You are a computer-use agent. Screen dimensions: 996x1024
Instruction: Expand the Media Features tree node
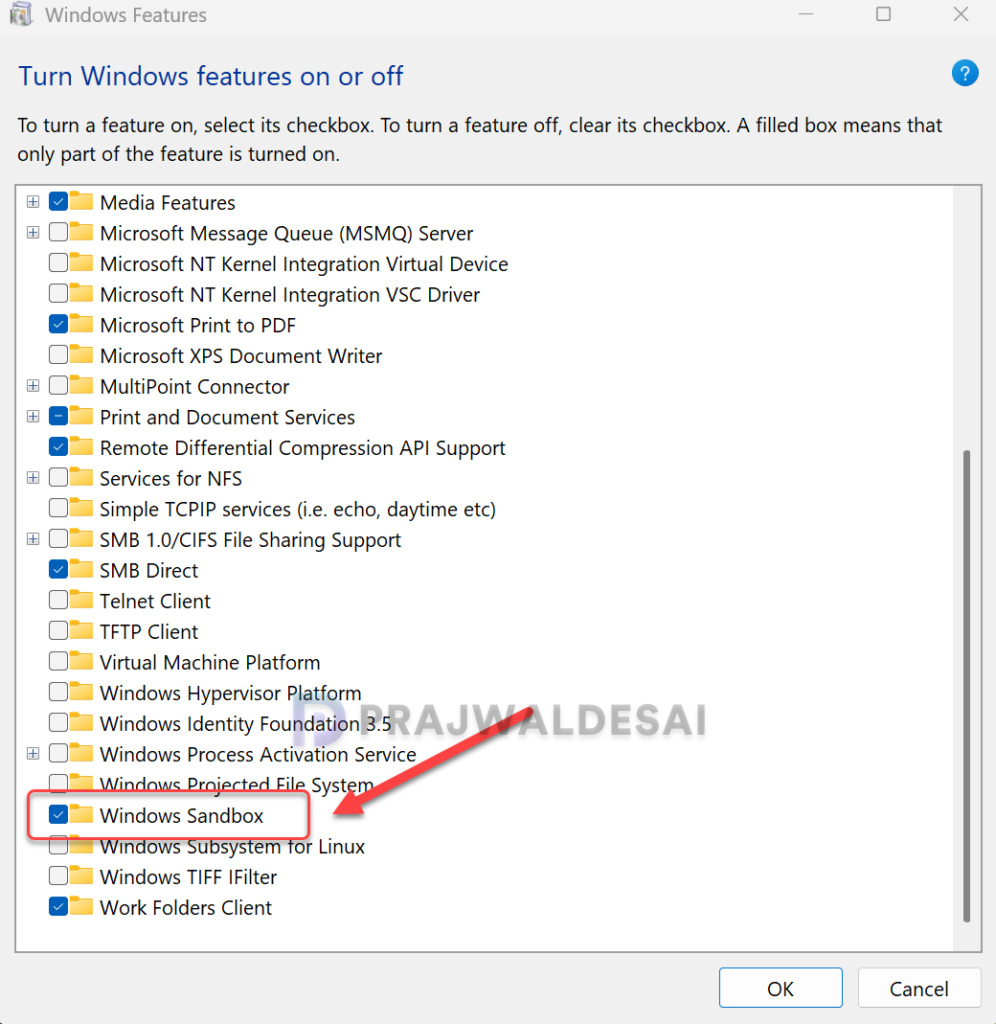click(x=33, y=201)
